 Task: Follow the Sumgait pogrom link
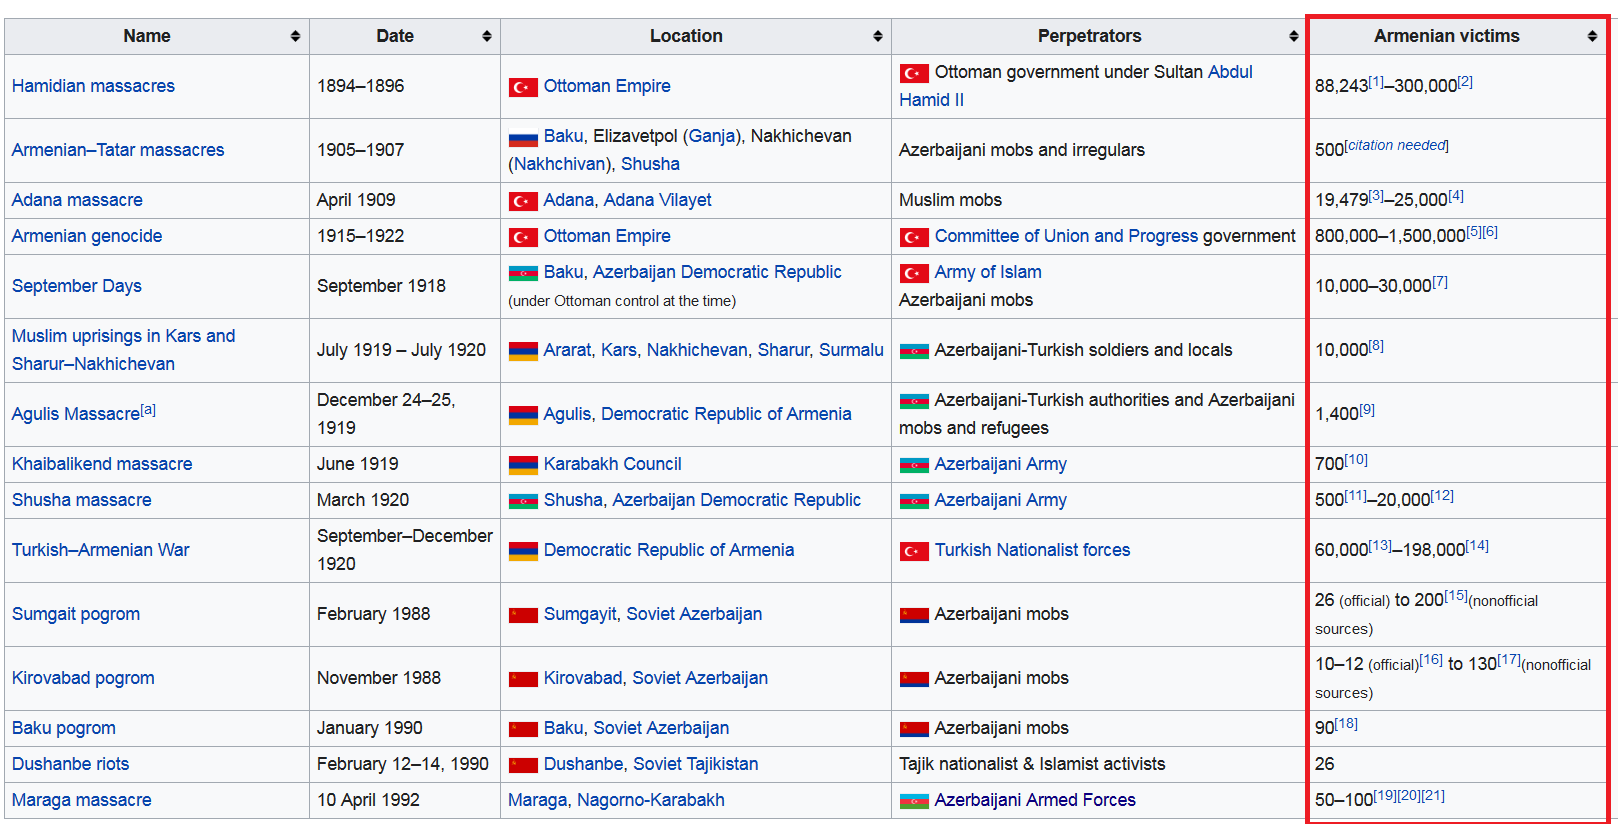click(x=76, y=614)
